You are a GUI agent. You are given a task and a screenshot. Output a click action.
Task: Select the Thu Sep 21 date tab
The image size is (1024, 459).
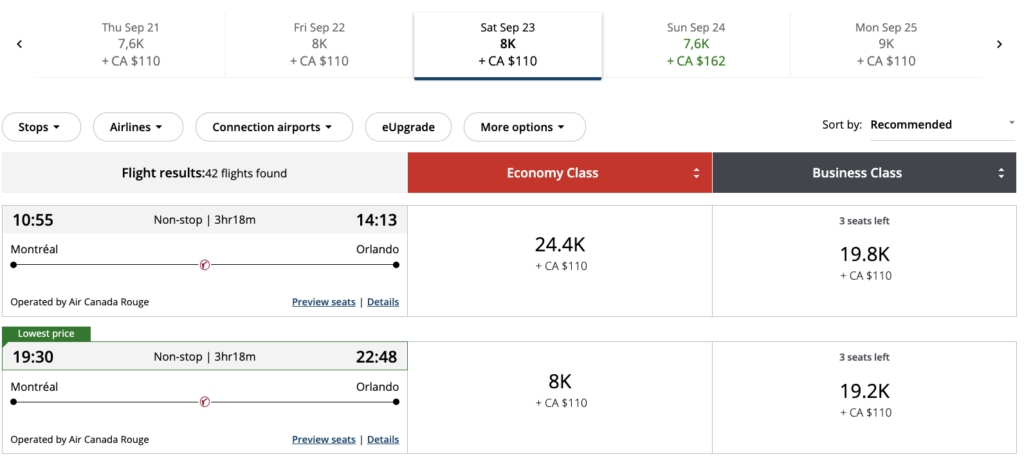[x=131, y=44]
